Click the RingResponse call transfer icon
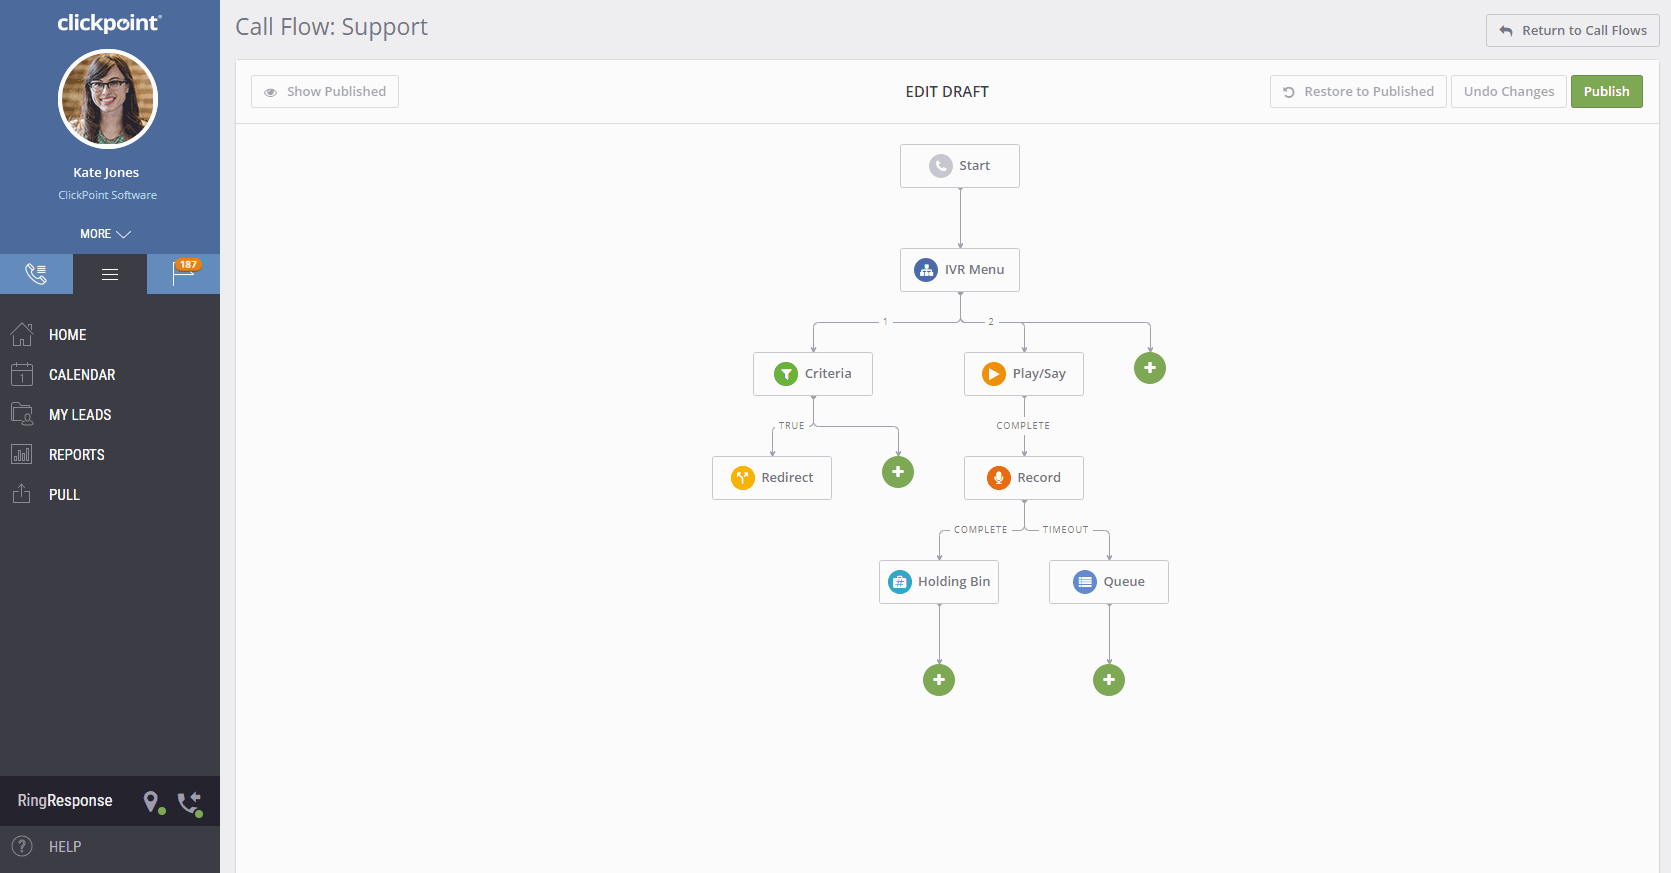This screenshot has width=1671, height=873. pos(189,802)
